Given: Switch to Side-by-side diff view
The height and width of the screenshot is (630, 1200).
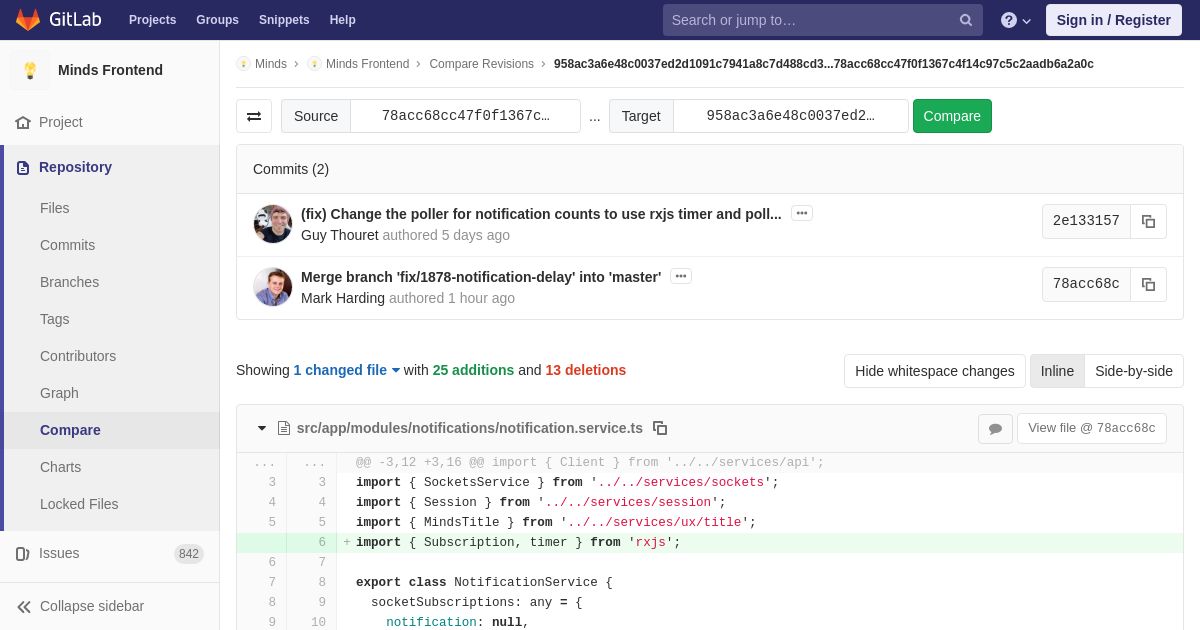Looking at the screenshot, I should (1133, 371).
